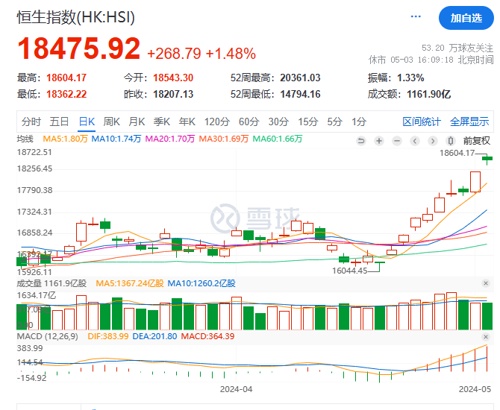This screenshot has width=500, height=410.
Task: Click the MACD:364.39 indicator label
Action: (208, 336)
